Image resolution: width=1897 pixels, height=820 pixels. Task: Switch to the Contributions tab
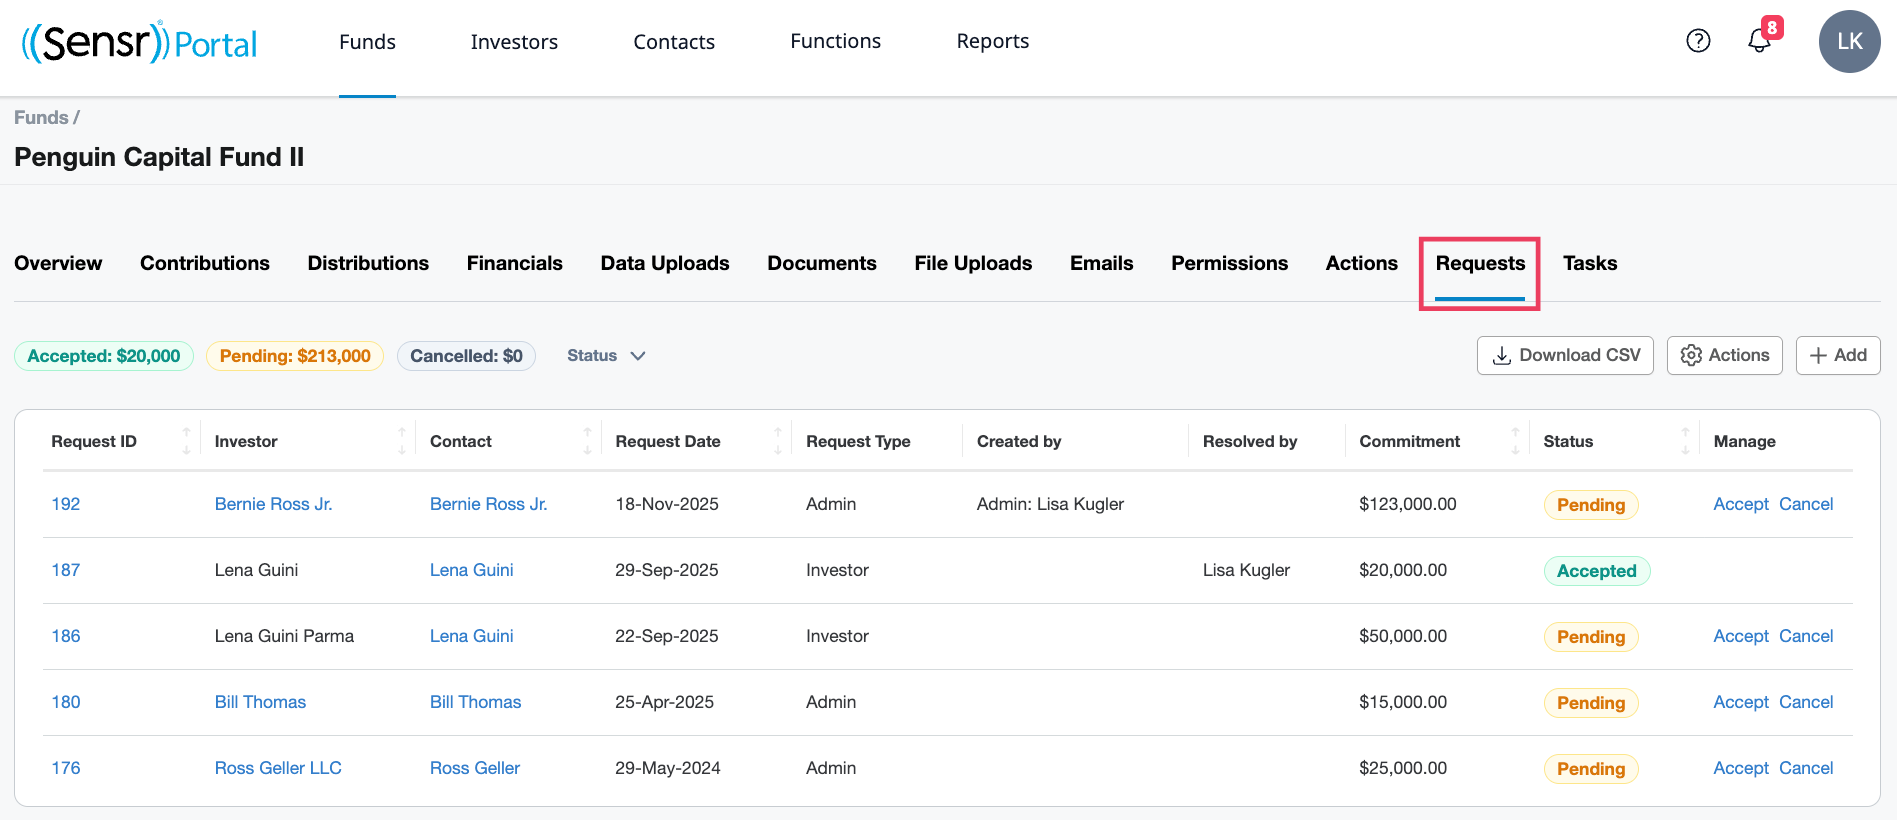205,263
